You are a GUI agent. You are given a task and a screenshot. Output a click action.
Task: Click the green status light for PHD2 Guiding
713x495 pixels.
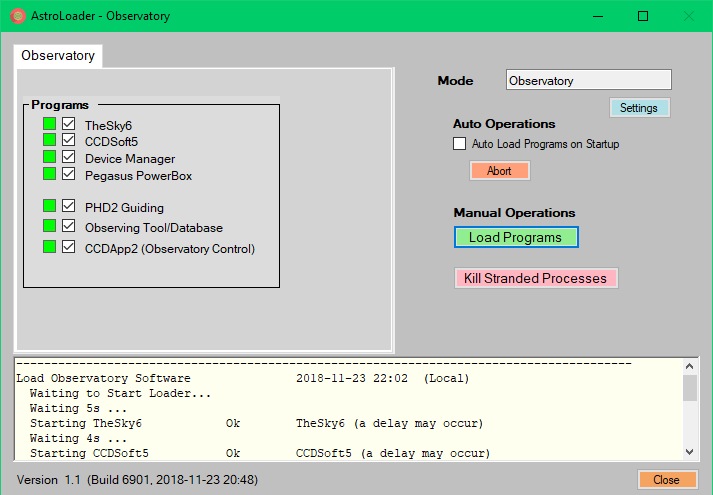[50, 205]
